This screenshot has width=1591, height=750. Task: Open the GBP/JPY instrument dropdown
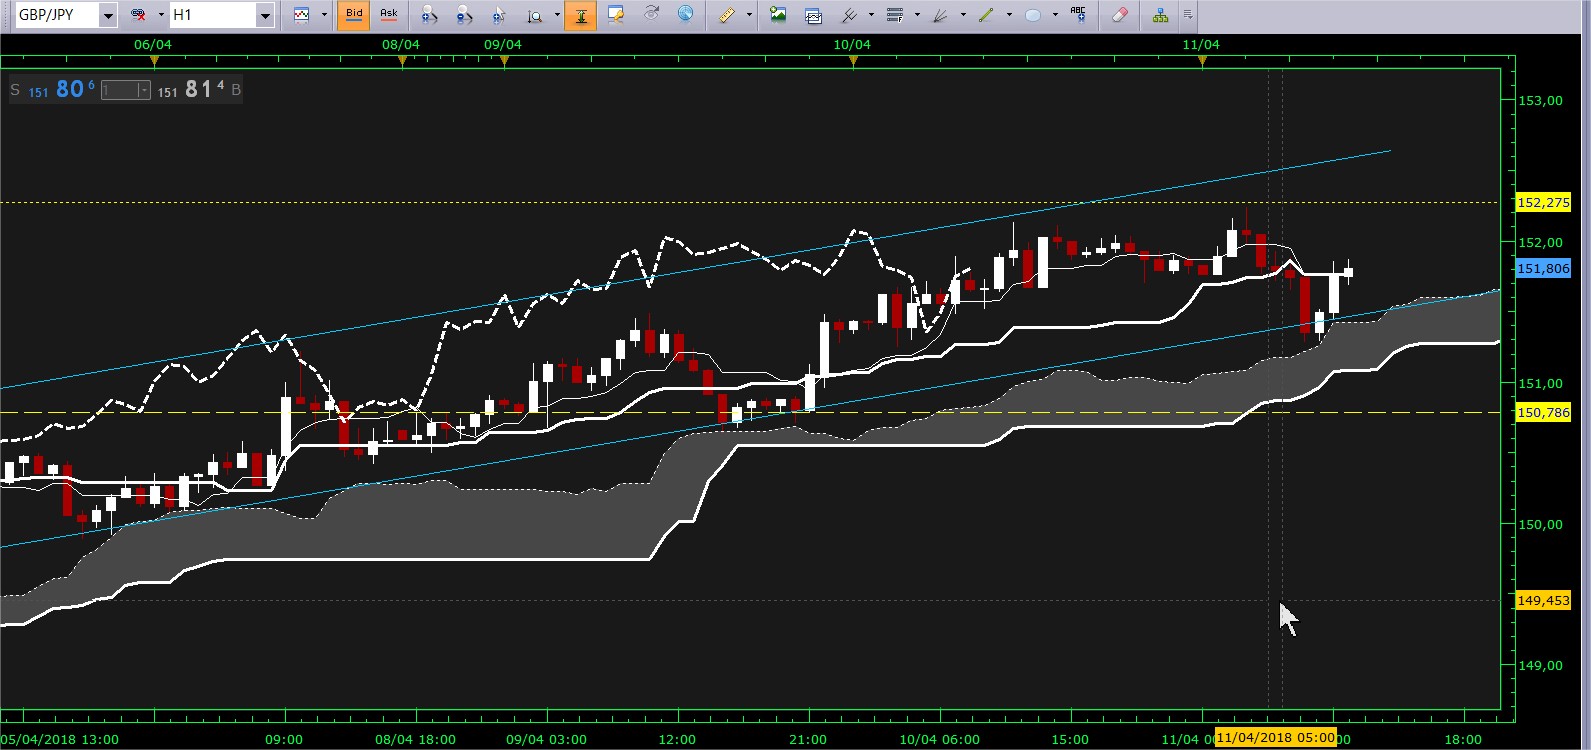(108, 15)
